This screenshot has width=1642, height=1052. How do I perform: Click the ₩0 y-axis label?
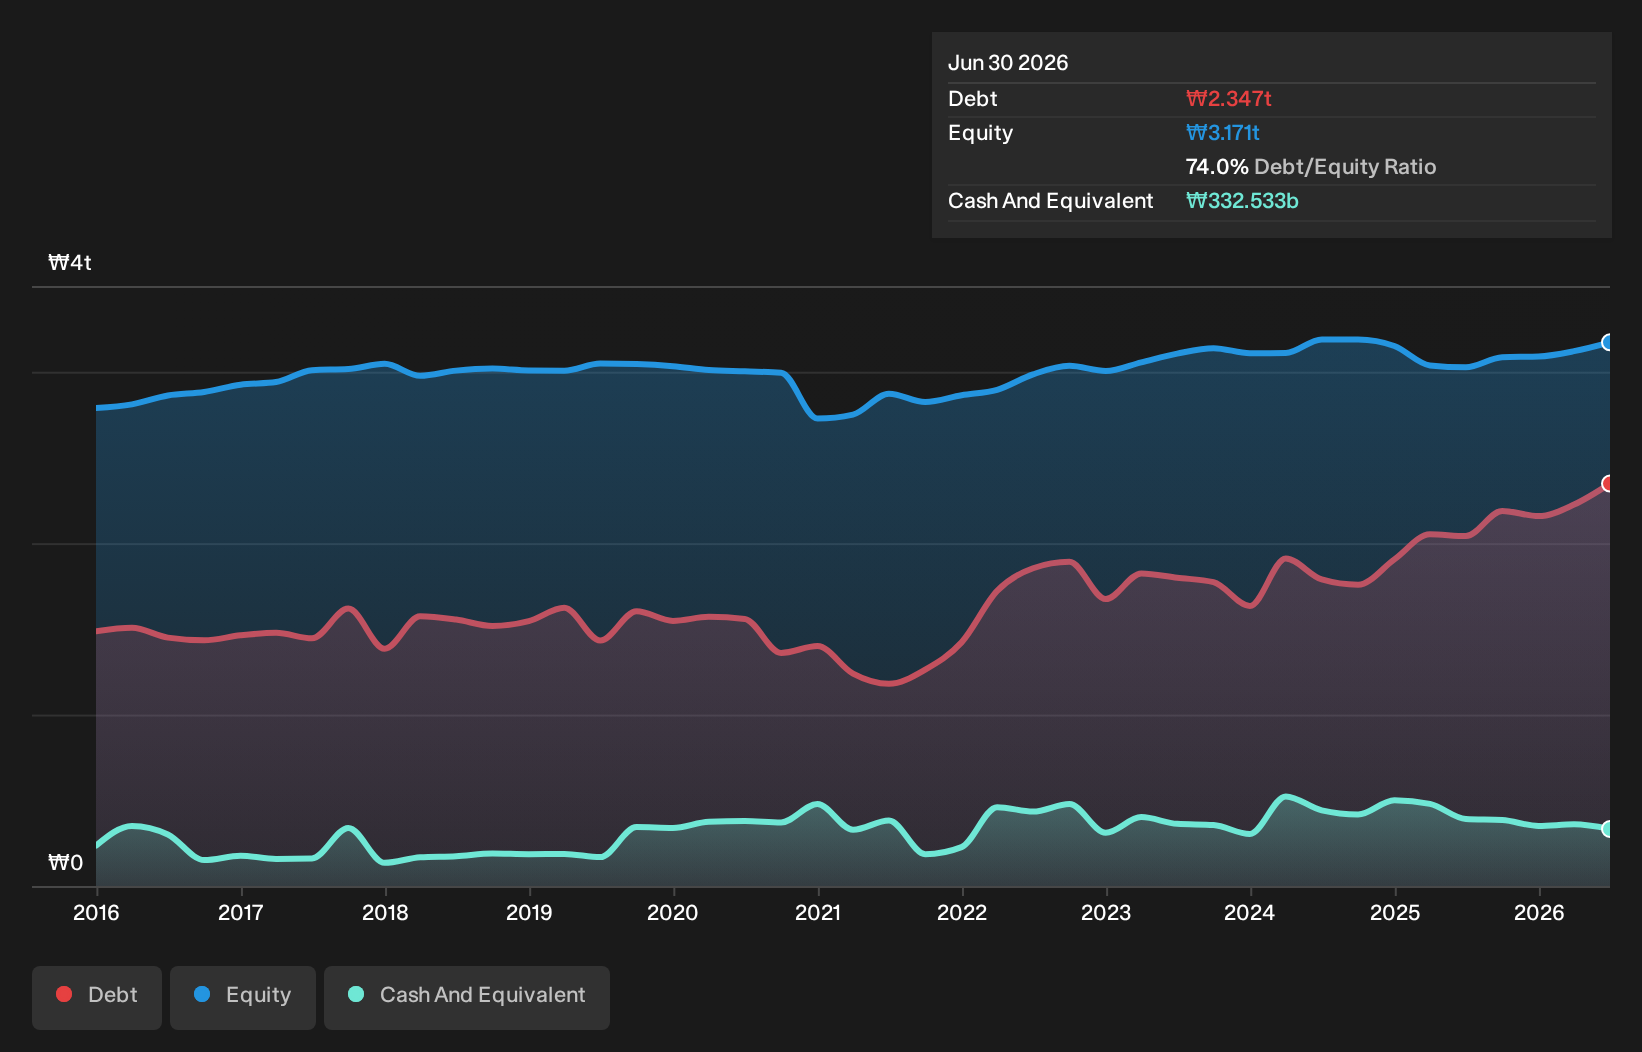pos(66,863)
